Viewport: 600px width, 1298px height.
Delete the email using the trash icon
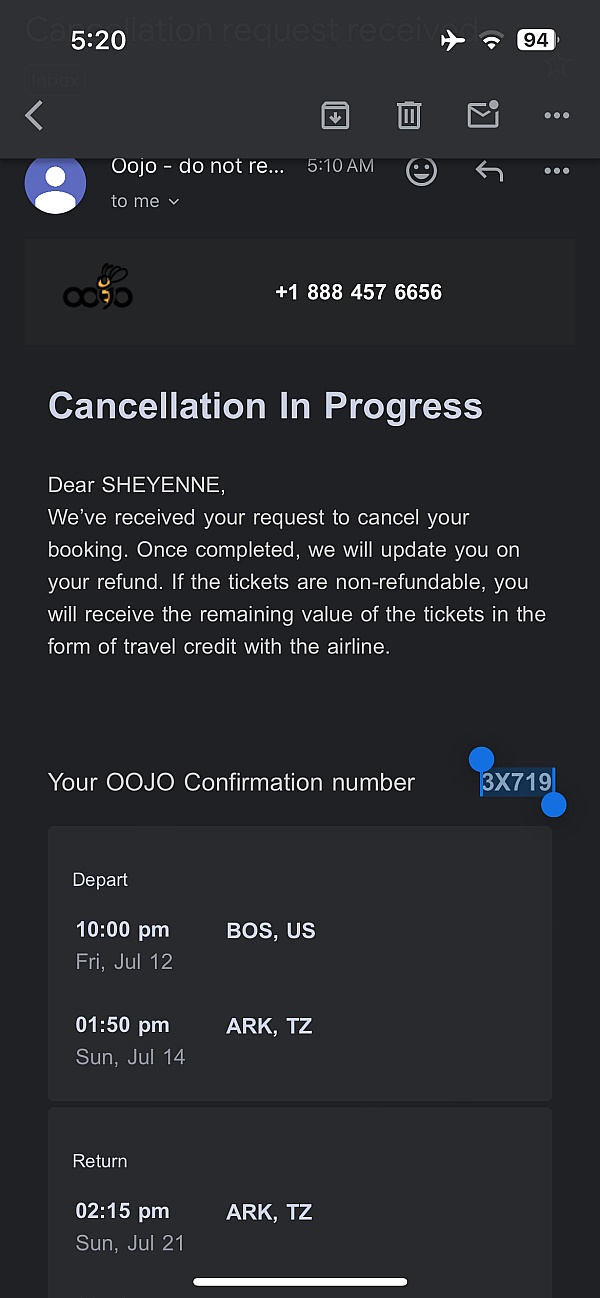click(x=409, y=116)
